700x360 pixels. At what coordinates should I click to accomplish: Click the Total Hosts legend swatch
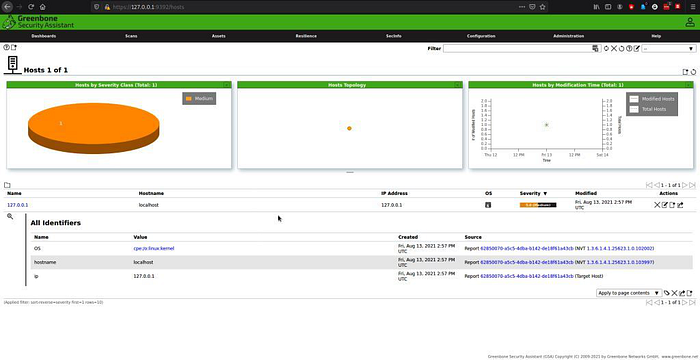click(634, 109)
